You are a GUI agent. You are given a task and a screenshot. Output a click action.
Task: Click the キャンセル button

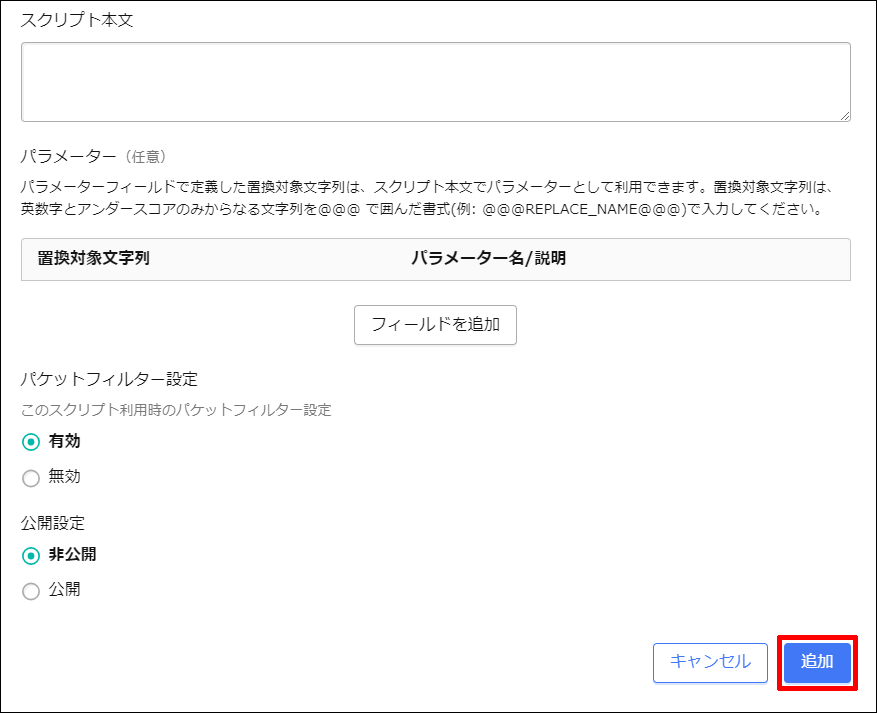pos(709,662)
